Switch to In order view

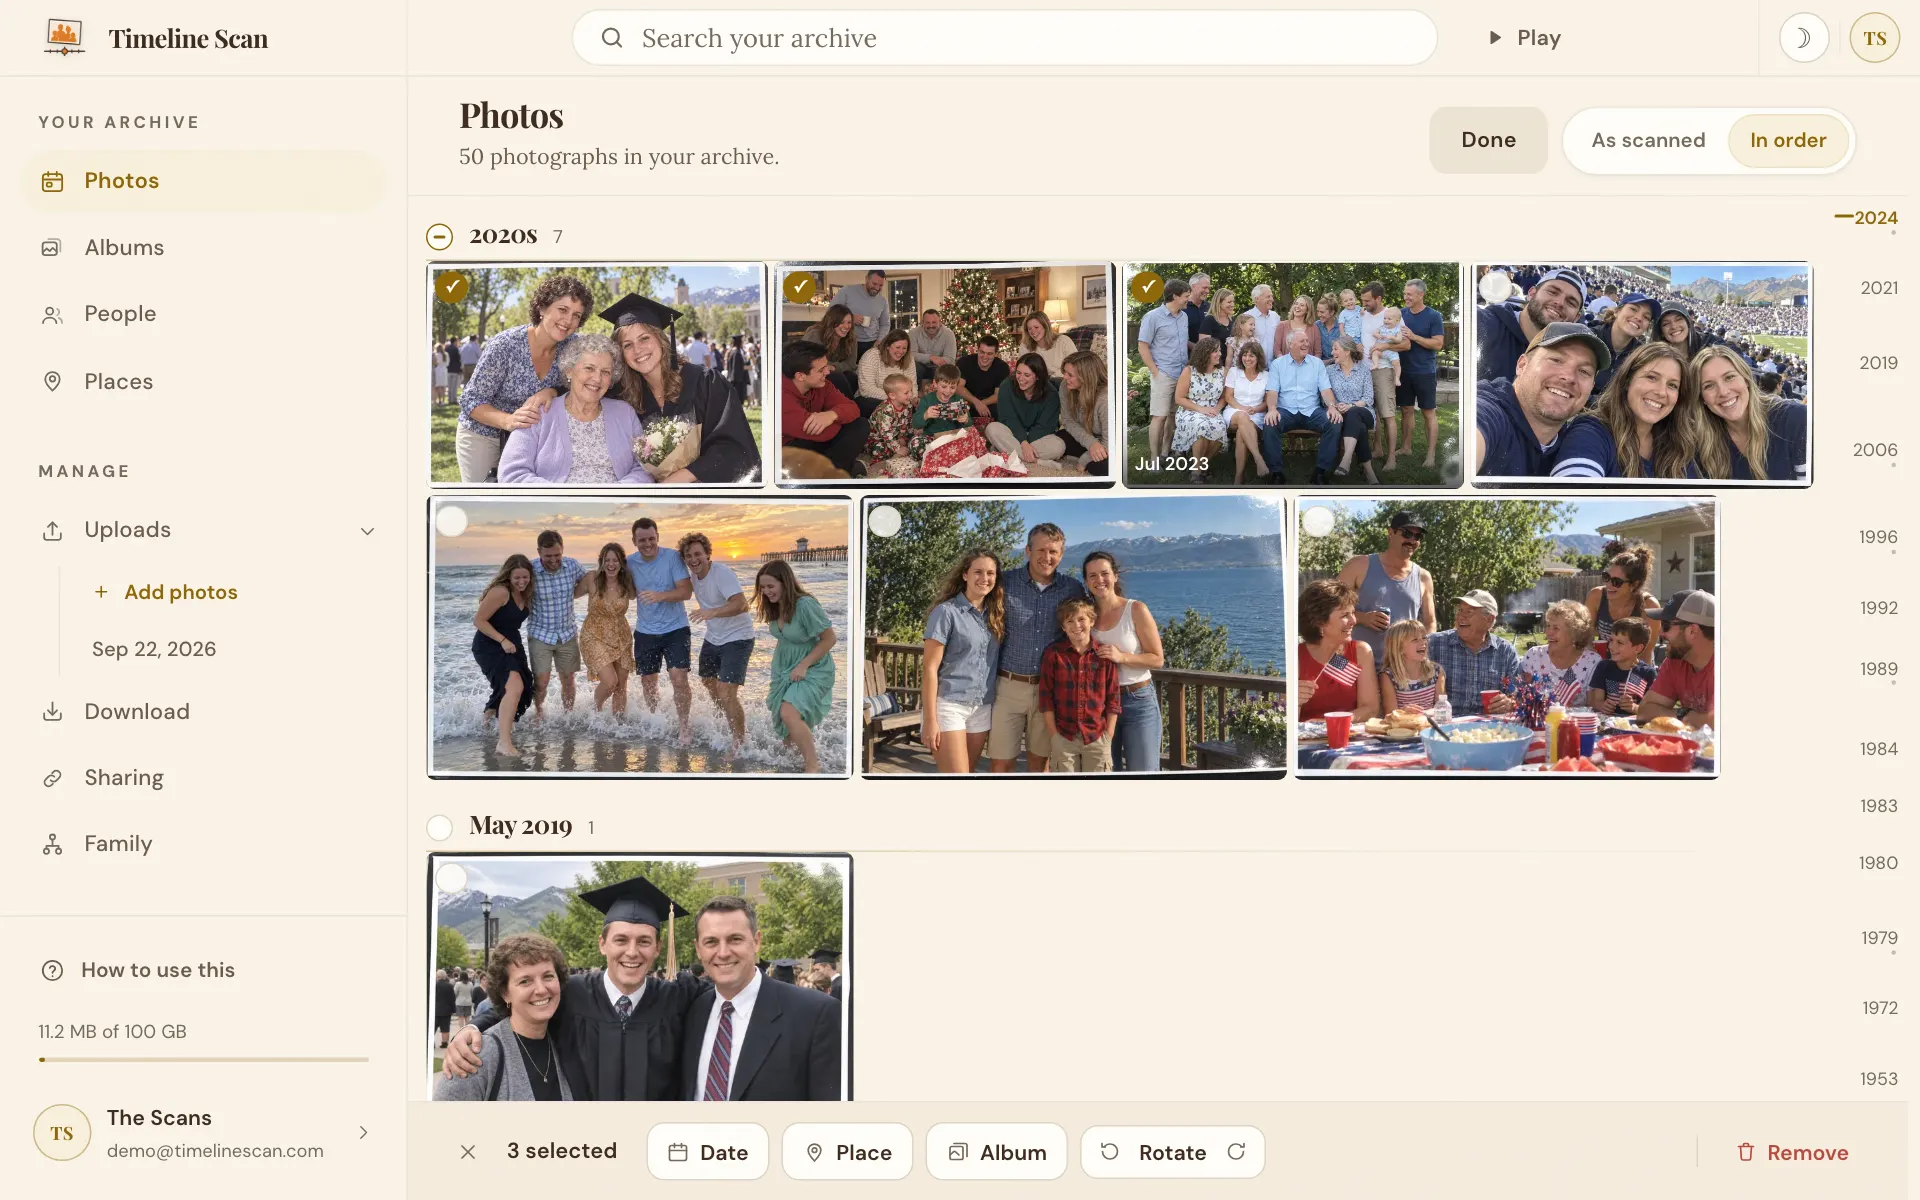pos(1788,140)
